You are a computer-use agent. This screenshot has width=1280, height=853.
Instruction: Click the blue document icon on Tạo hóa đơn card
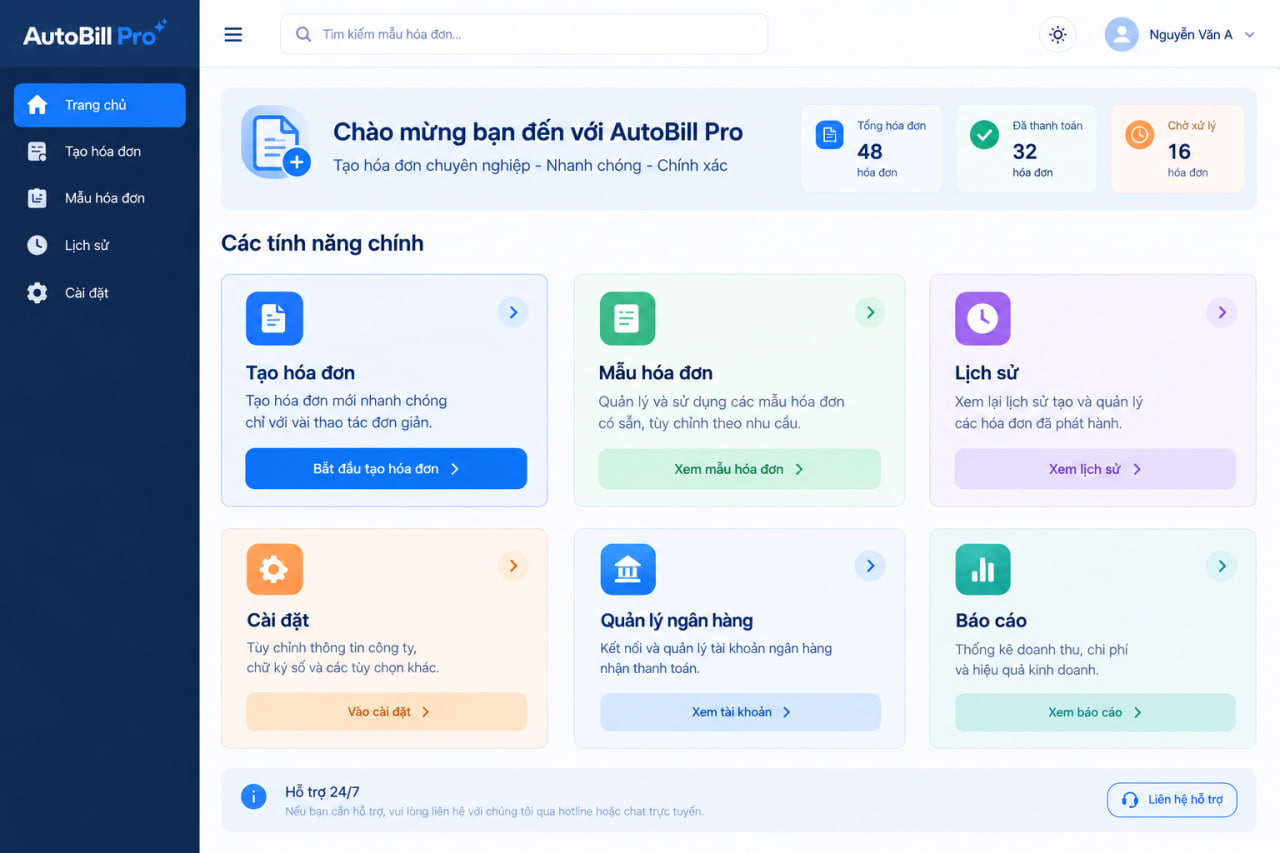click(x=274, y=319)
